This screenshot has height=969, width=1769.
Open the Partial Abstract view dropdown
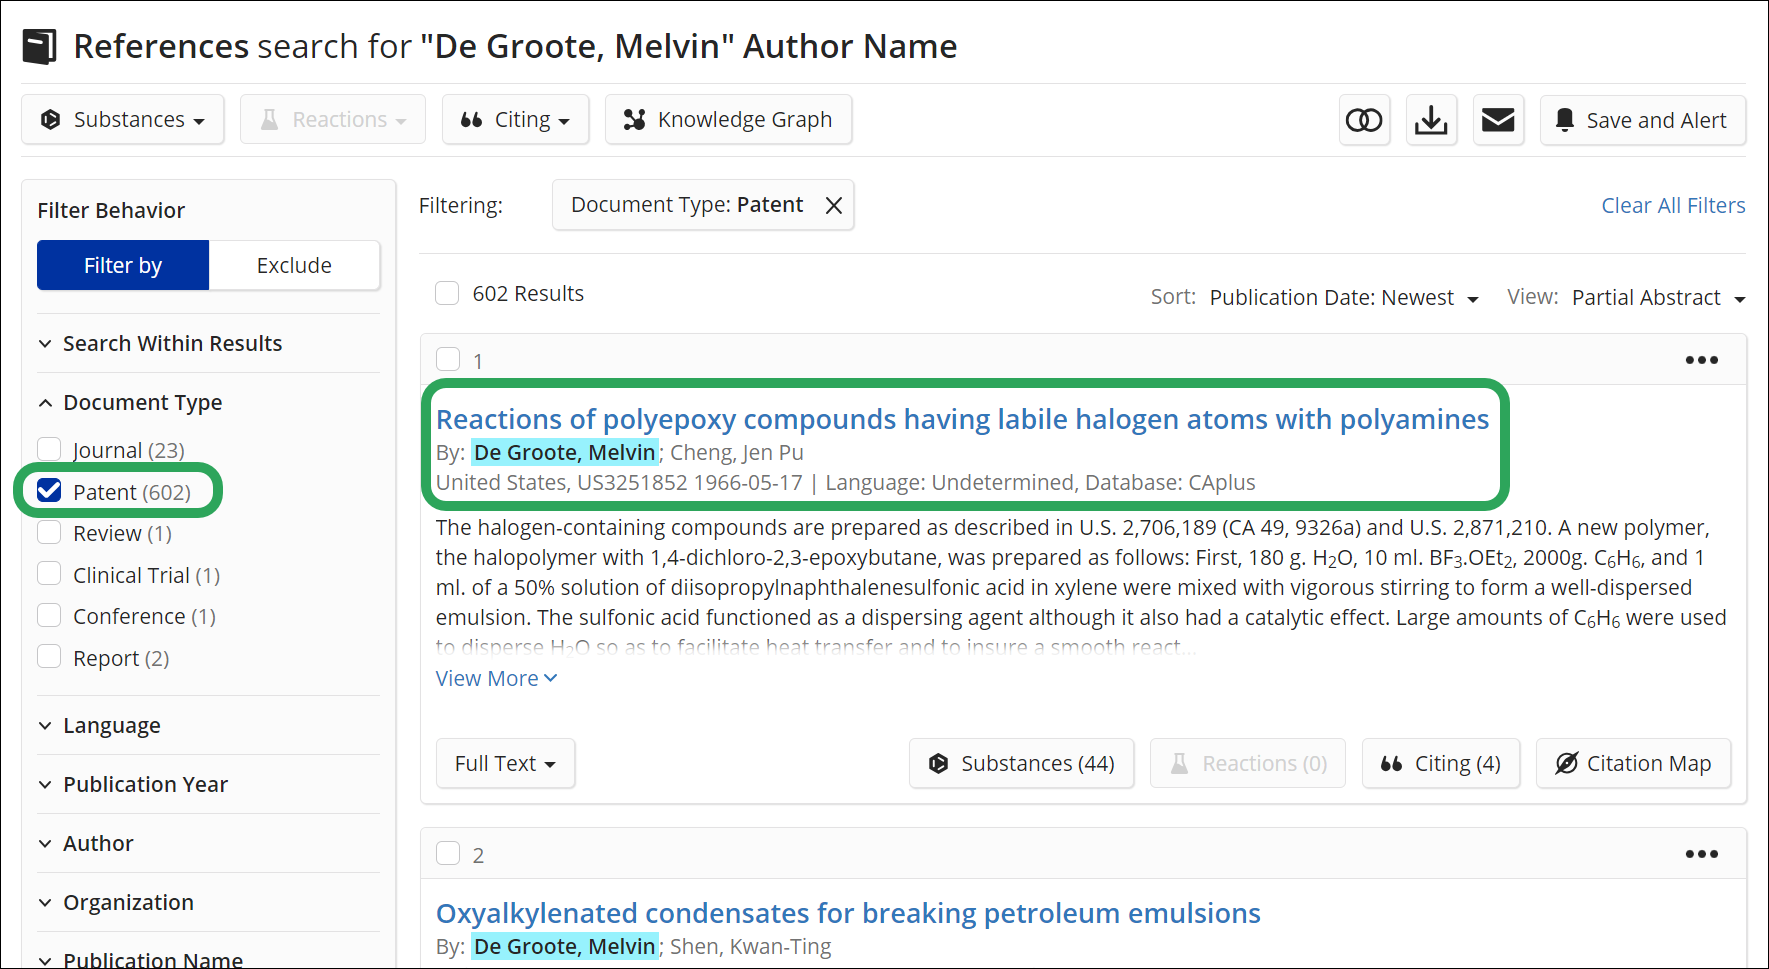[x=1658, y=298]
